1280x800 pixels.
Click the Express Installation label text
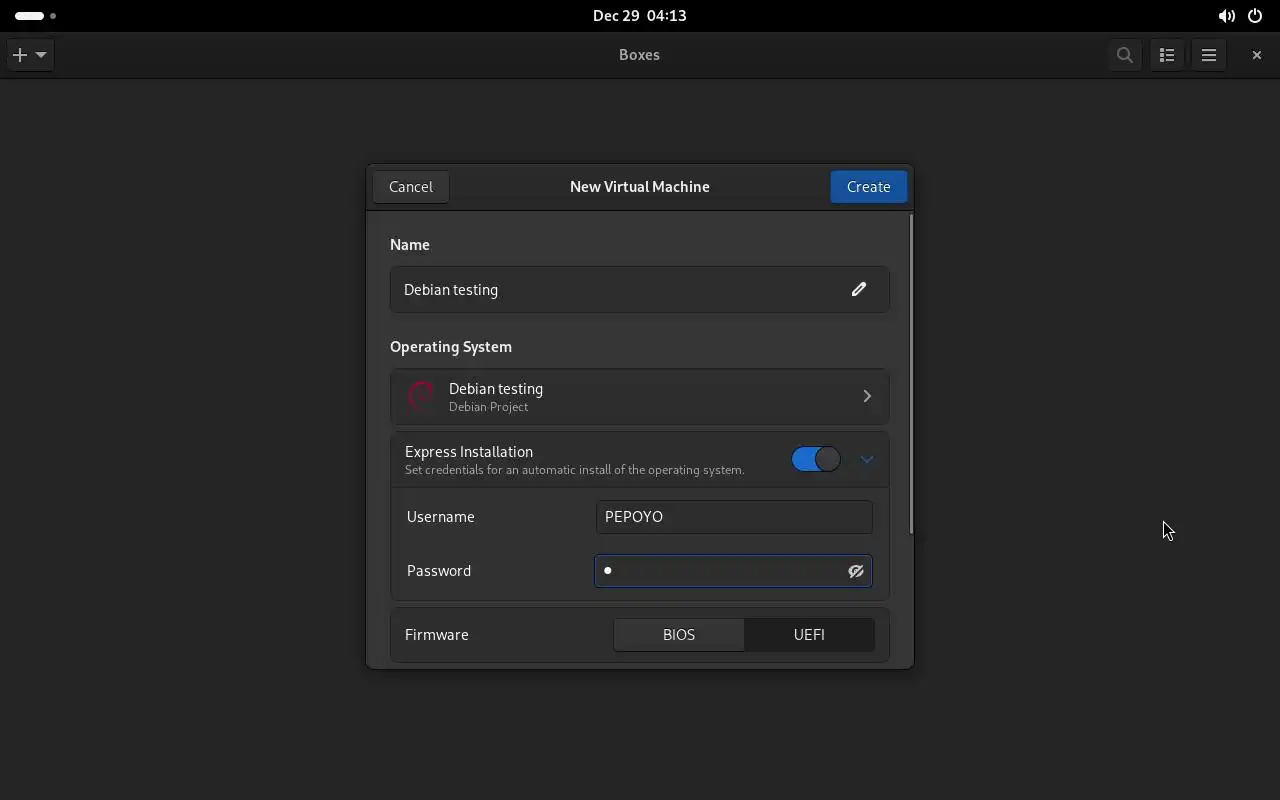pos(469,452)
